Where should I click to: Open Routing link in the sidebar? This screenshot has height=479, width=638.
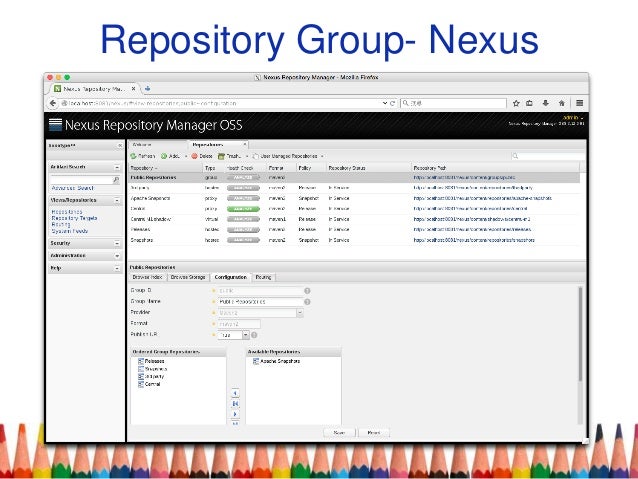pos(61,224)
